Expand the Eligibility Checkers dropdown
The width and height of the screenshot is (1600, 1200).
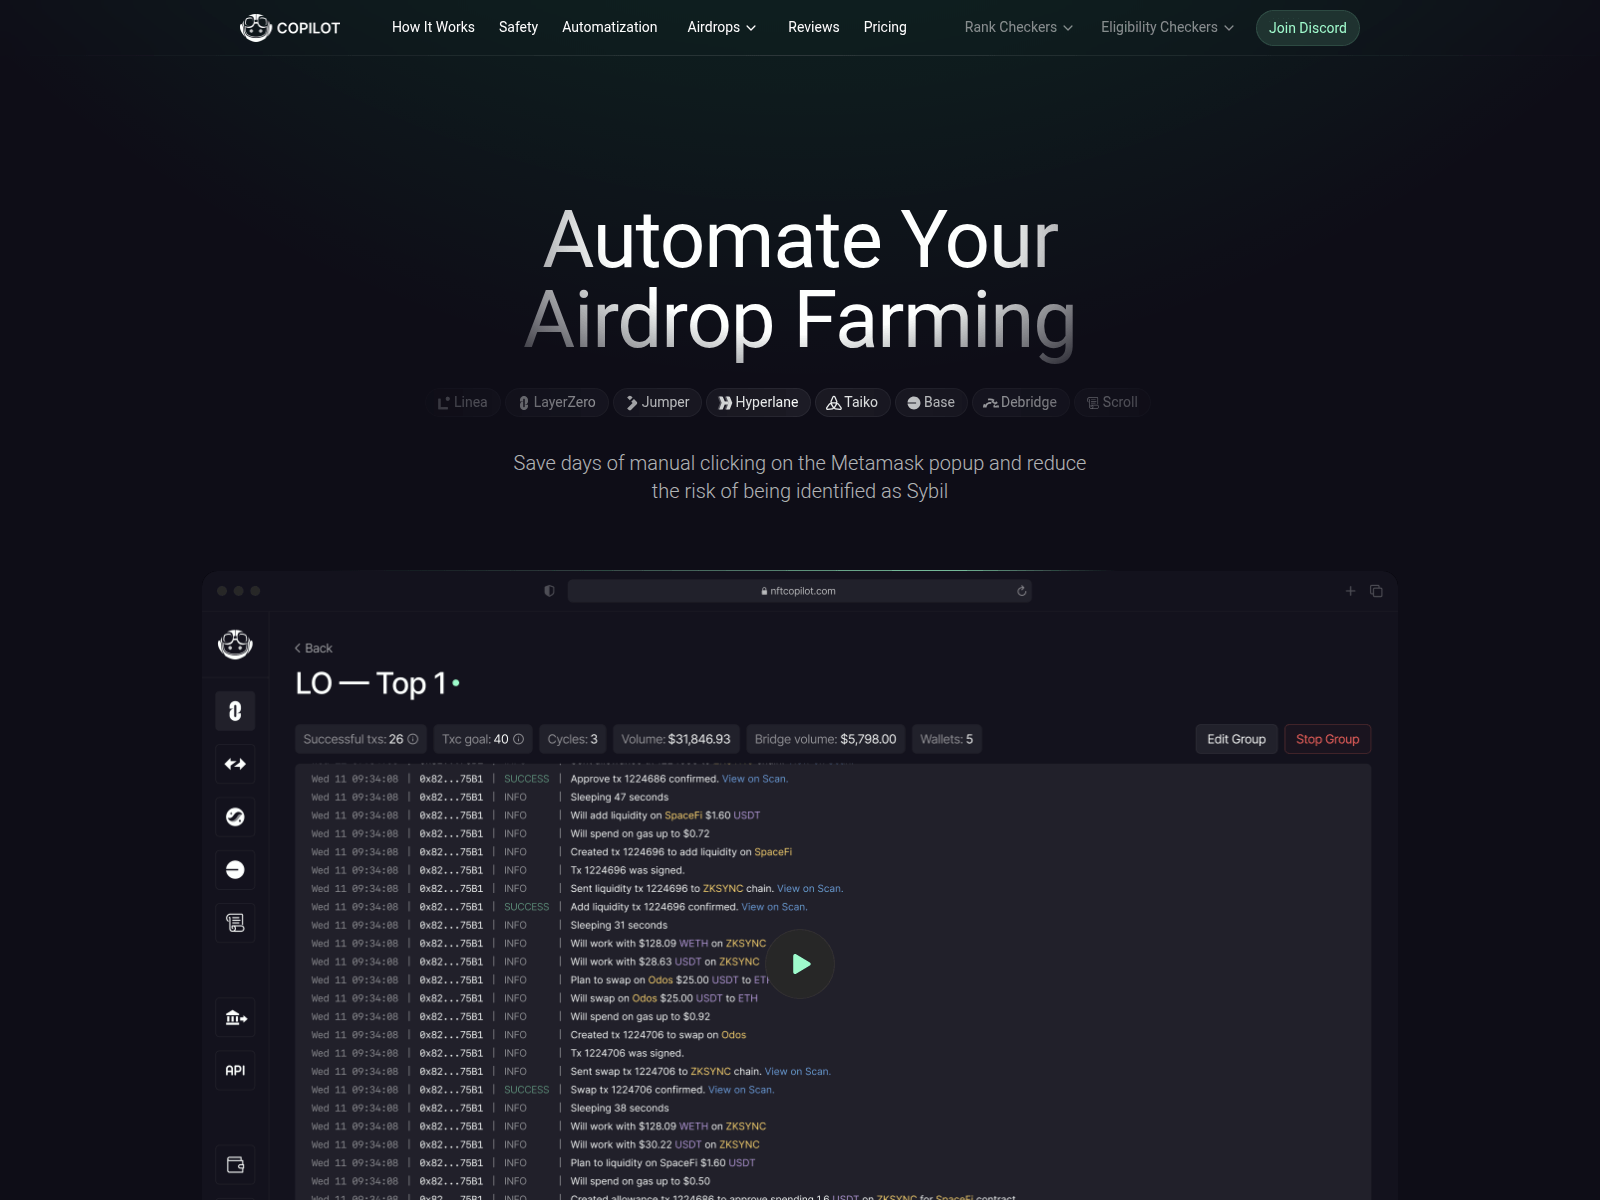click(1168, 27)
